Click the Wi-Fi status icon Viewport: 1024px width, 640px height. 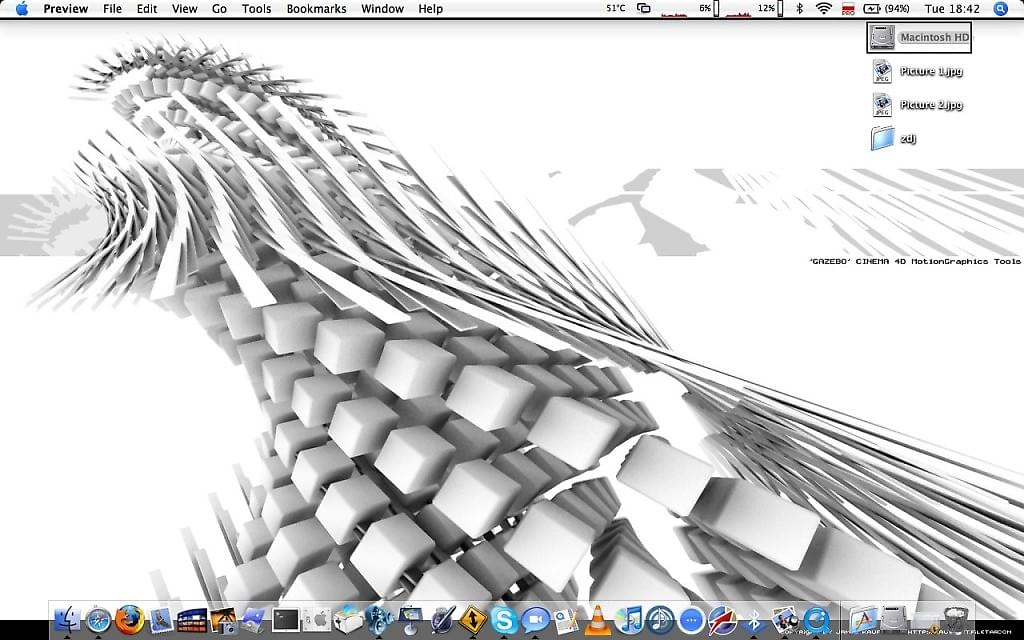[x=824, y=8]
